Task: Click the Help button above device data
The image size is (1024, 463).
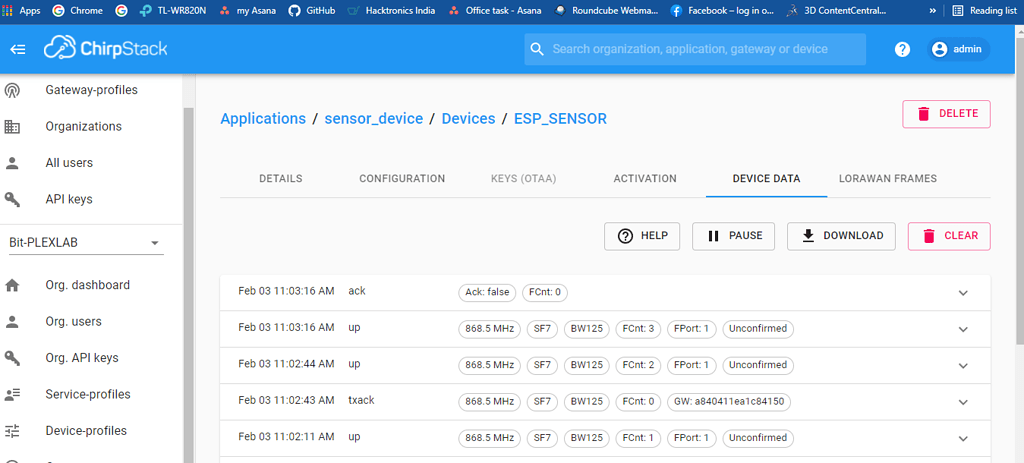Action: click(642, 236)
